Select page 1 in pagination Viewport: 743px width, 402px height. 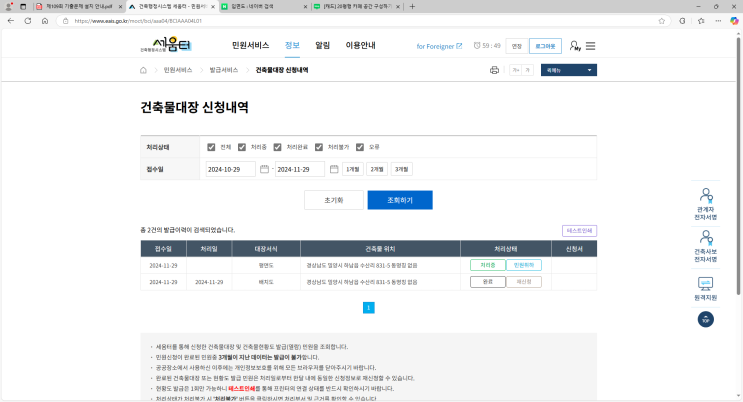click(369, 308)
